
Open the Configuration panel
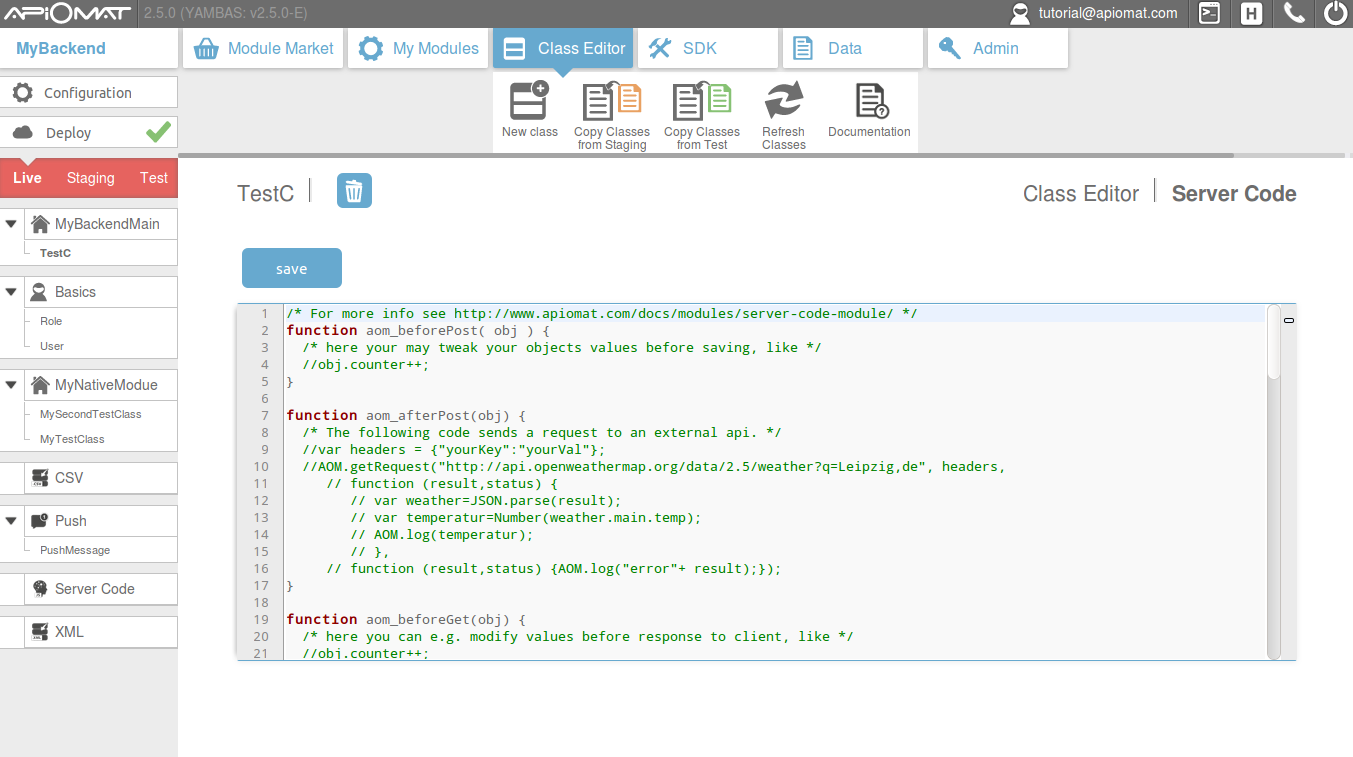[89, 93]
